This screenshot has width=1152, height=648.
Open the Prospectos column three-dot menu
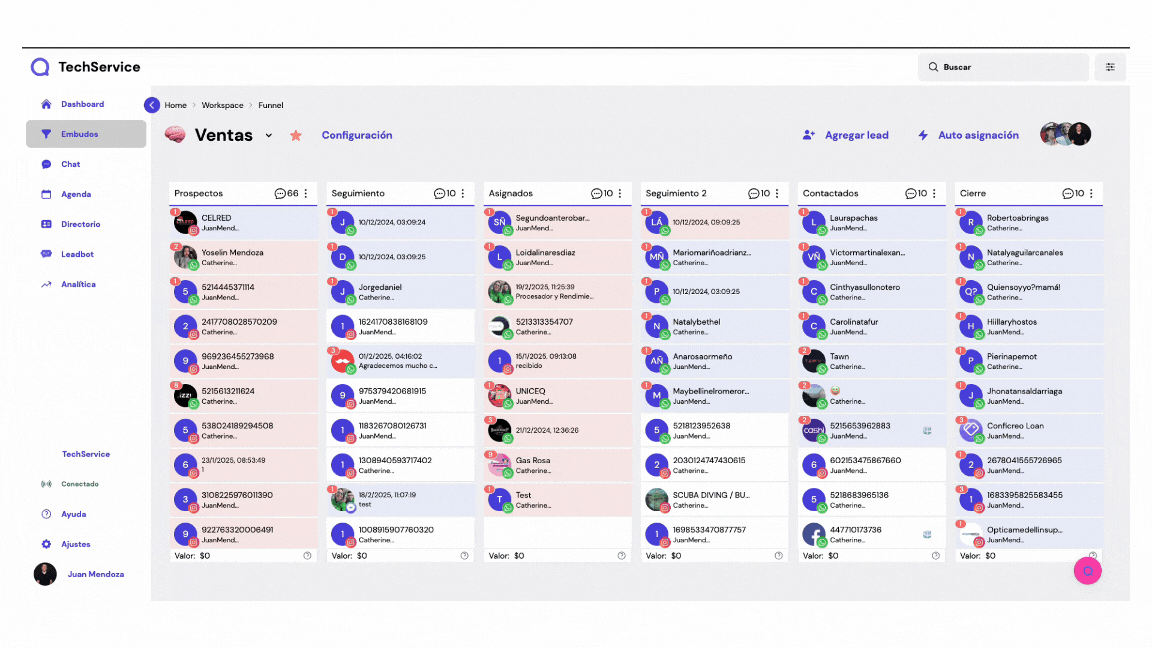(x=306, y=193)
